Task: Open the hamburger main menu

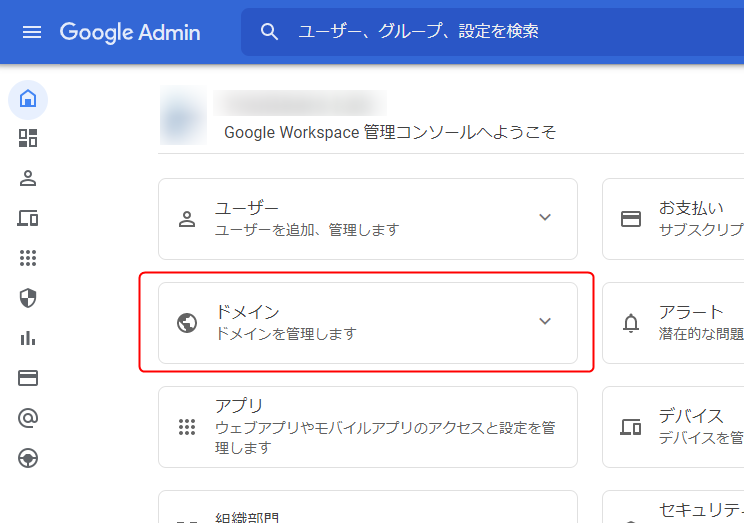Action: pos(32,32)
